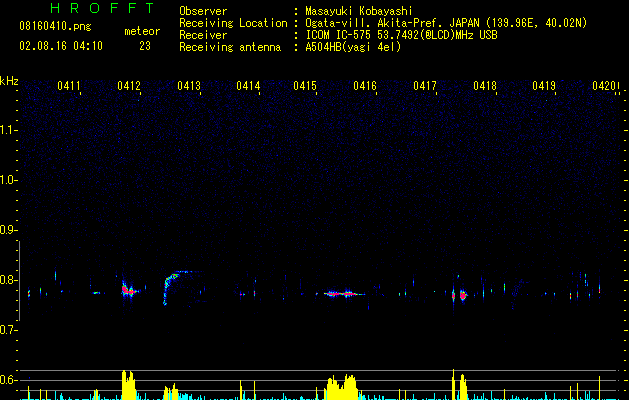Click the HROFFT title text

[x=102, y=8]
